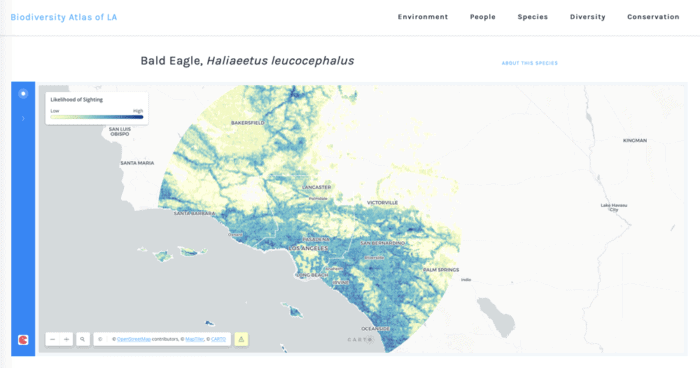Viewport: 700px width, 368px height.
Task: Click the Victorville label on the map
Action: coord(382,203)
